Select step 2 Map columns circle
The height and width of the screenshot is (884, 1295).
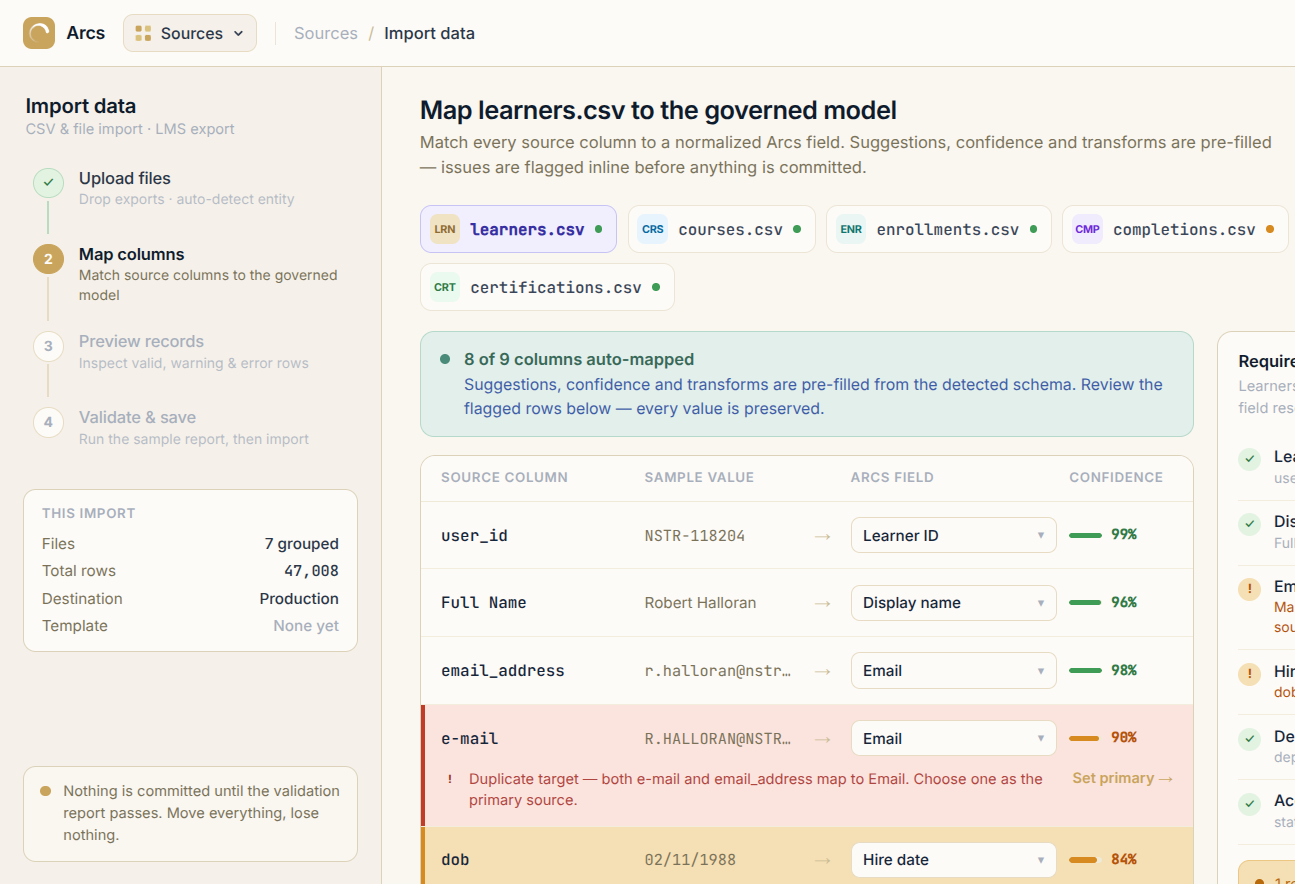48,259
